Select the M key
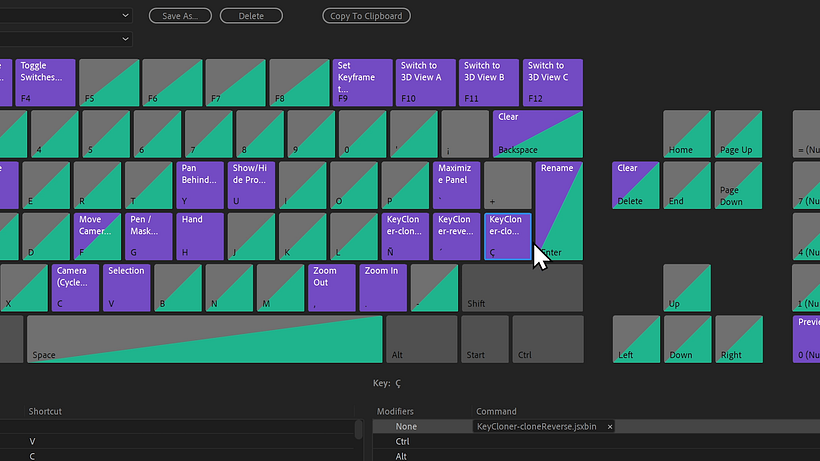Viewport: 820px width, 461px height. click(281, 287)
